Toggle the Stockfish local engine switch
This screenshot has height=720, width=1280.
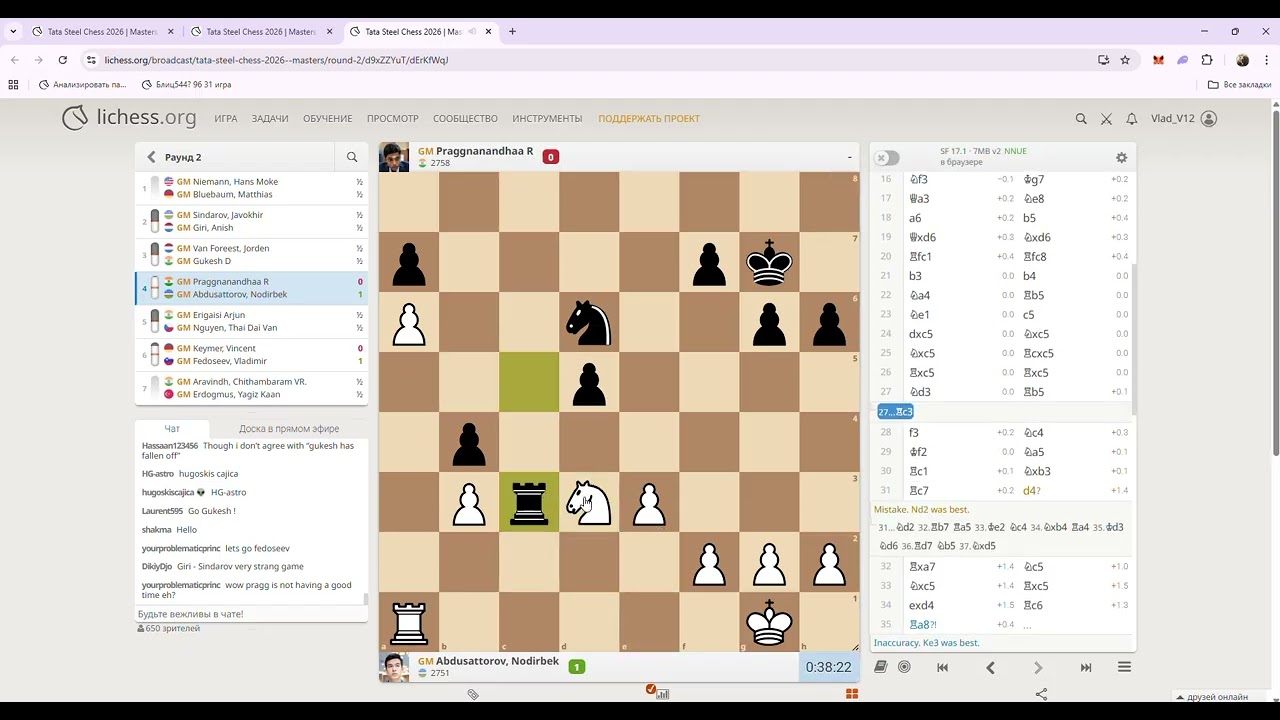(x=886, y=158)
